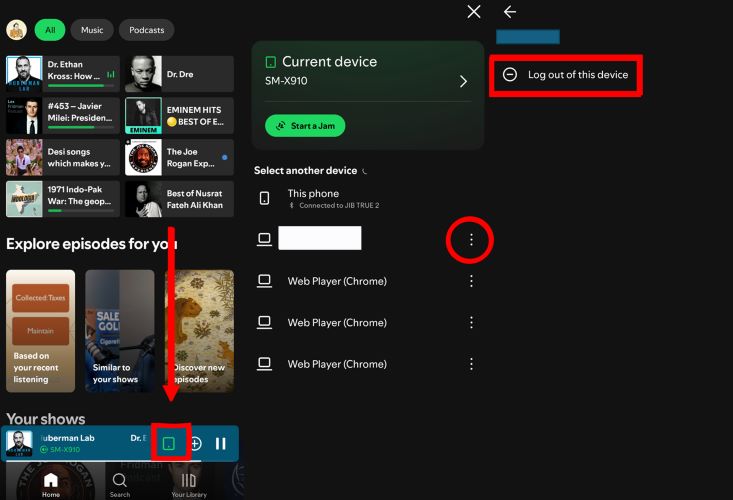Image resolution: width=733 pixels, height=500 pixels.
Task: Open Dr. Ethan Kross episode tile
Action: [x=63, y=74]
